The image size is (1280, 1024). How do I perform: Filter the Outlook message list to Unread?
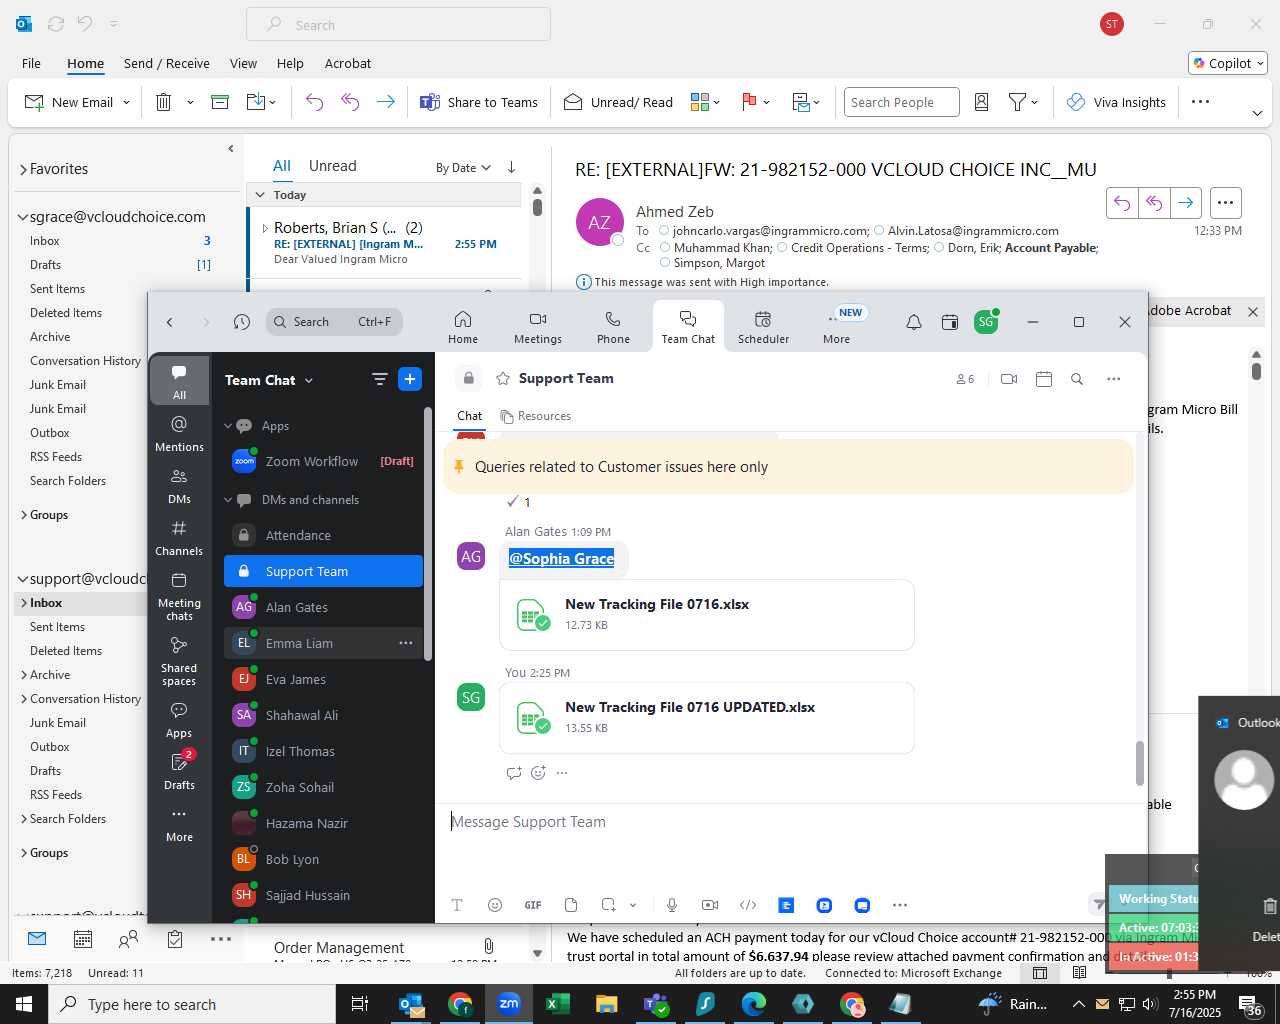[332, 166]
